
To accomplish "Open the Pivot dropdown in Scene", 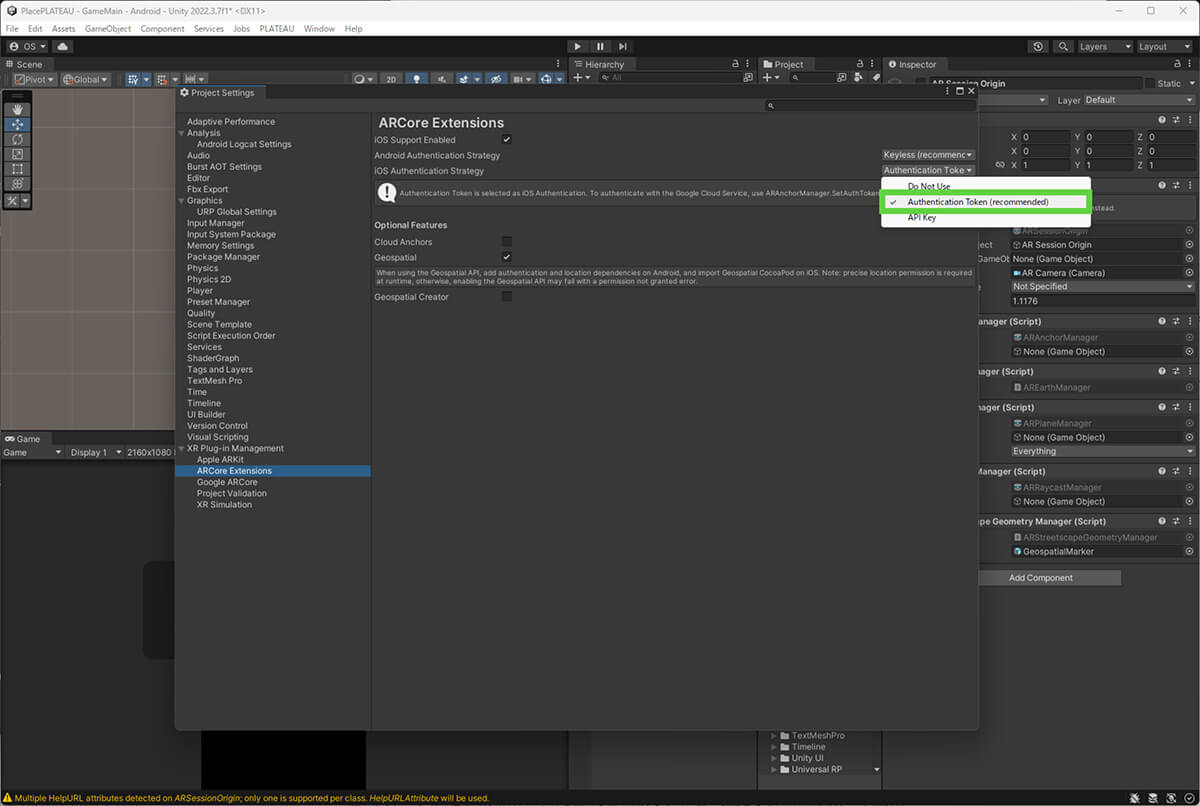I will click(33, 79).
